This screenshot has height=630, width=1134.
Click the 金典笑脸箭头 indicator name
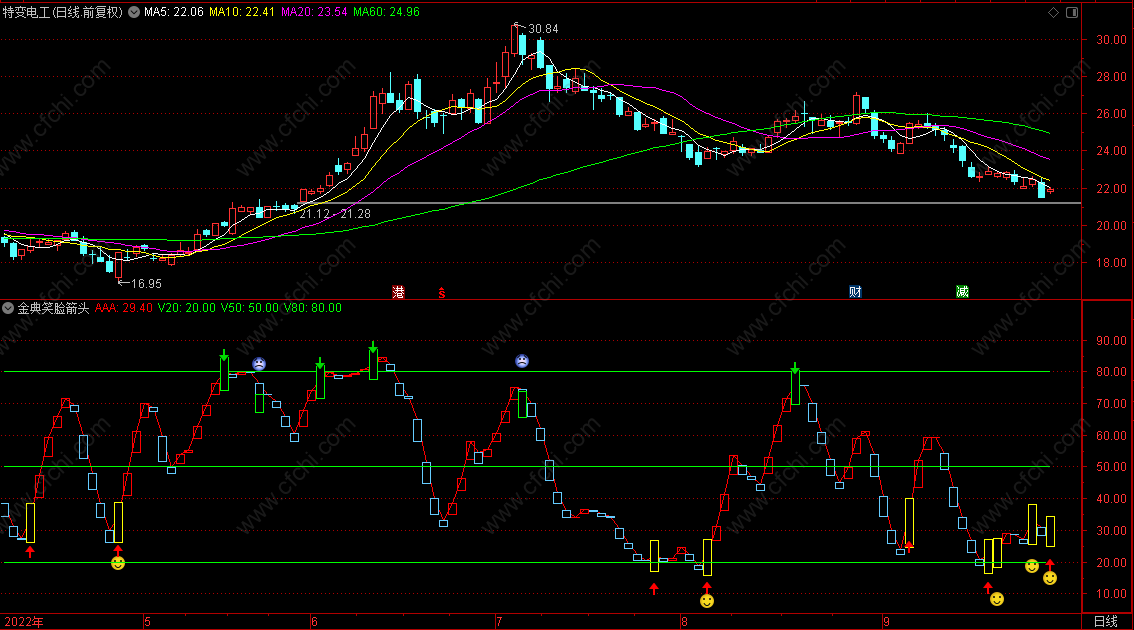[54, 308]
